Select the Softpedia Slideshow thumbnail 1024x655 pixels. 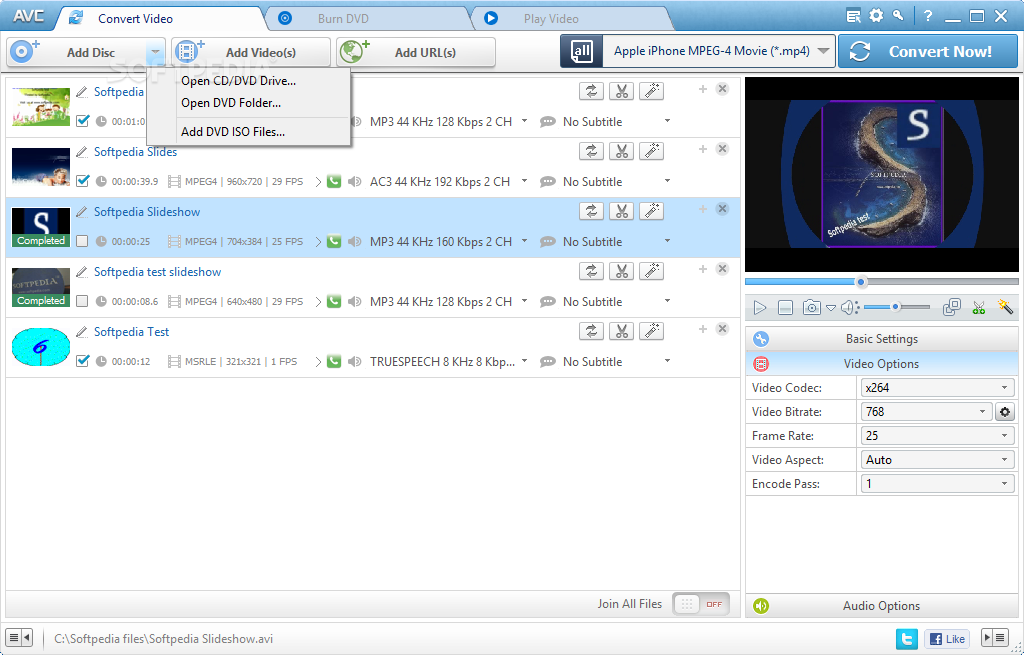coord(40,227)
